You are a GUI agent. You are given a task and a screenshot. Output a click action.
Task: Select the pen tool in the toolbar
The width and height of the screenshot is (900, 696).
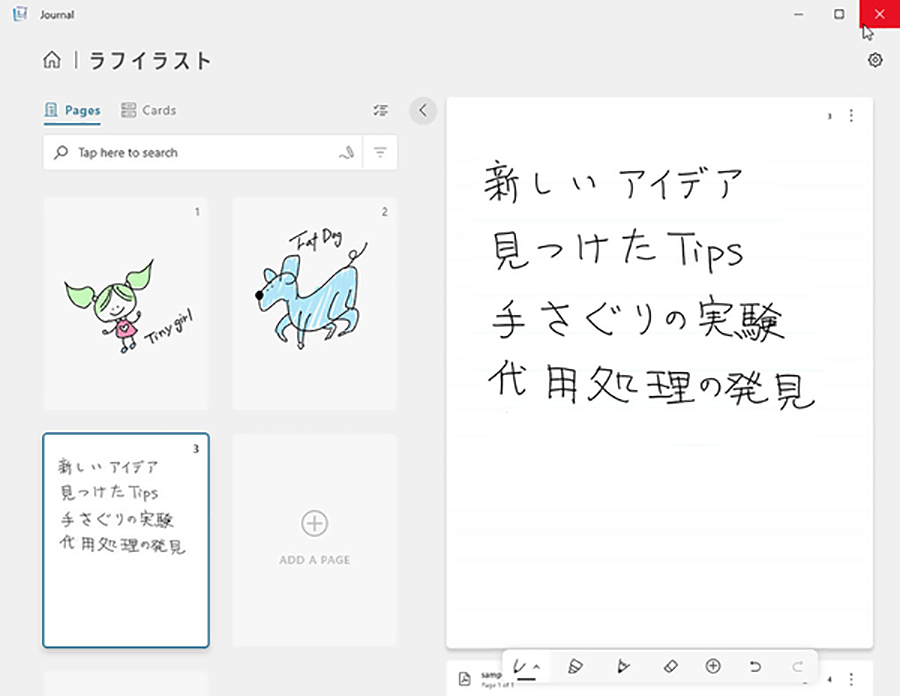tap(520, 667)
